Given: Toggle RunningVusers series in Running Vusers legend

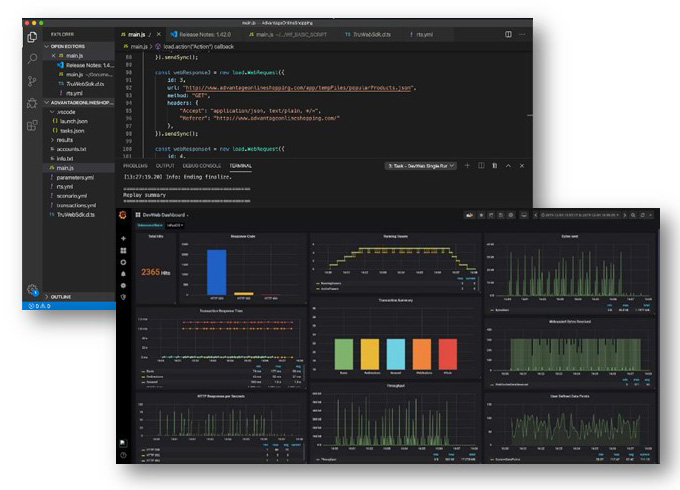Looking at the screenshot, I should [x=327, y=283].
